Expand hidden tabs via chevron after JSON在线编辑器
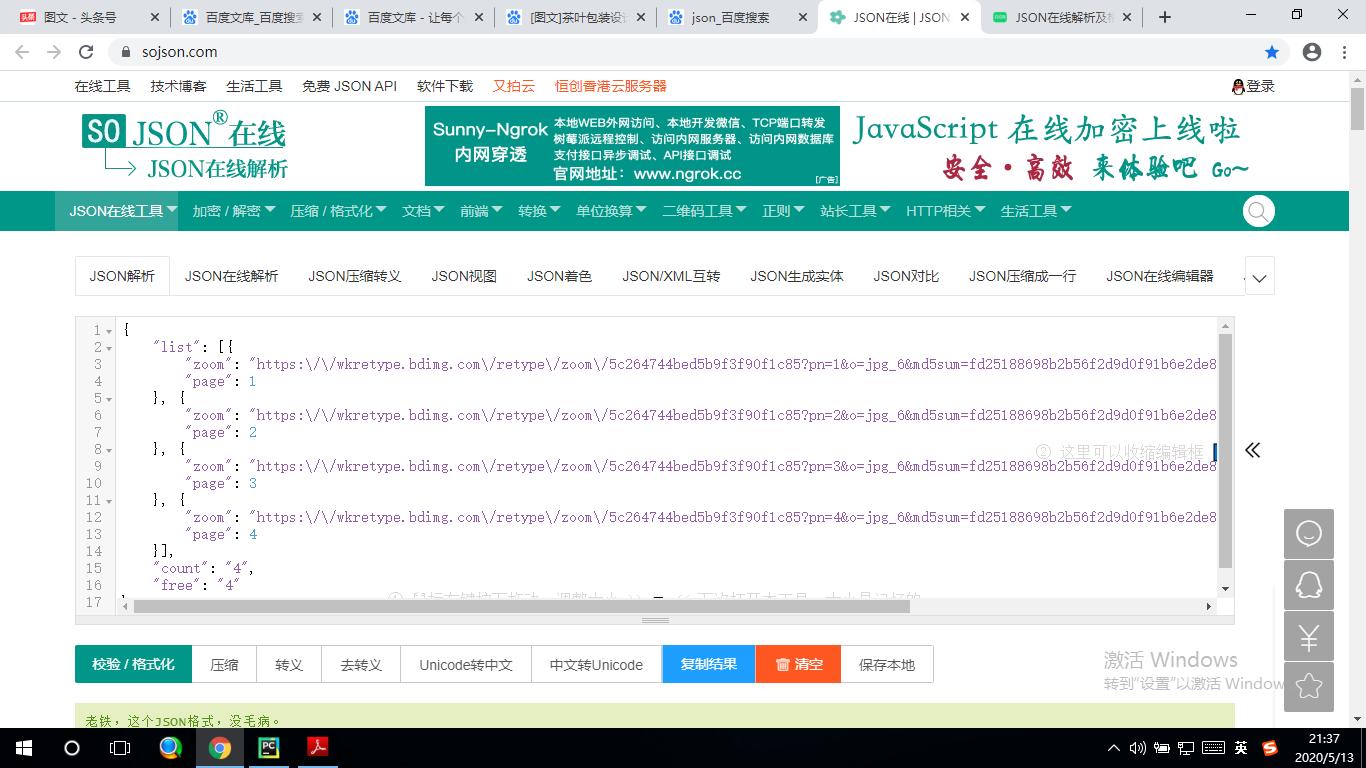Viewport: 1366px width, 768px height. pos(1259,277)
